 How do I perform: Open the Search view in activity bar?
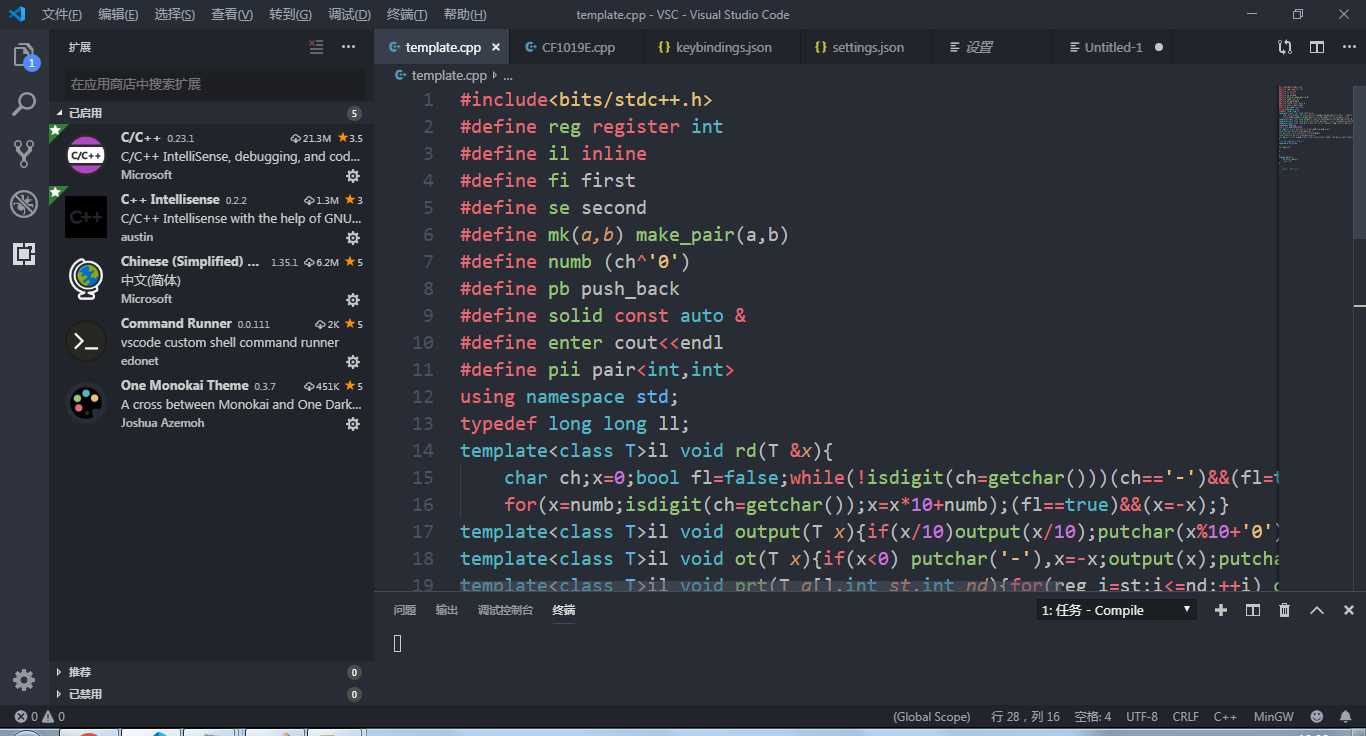click(24, 104)
